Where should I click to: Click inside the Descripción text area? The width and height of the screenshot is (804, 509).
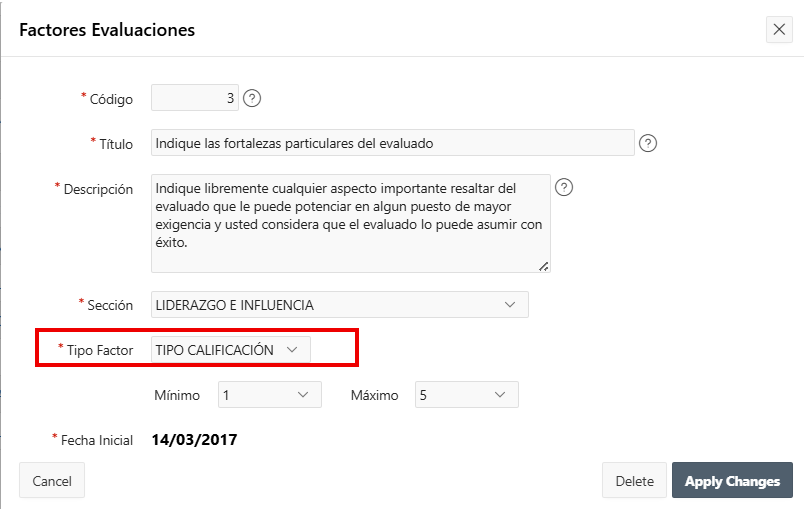(x=350, y=223)
